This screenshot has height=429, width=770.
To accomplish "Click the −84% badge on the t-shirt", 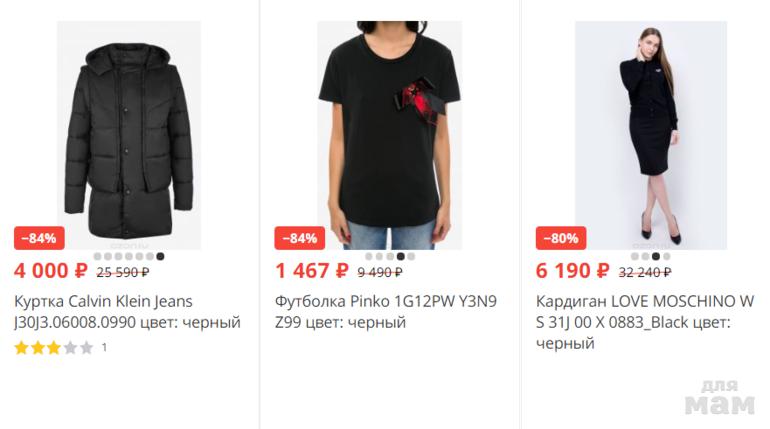I will 300,238.
